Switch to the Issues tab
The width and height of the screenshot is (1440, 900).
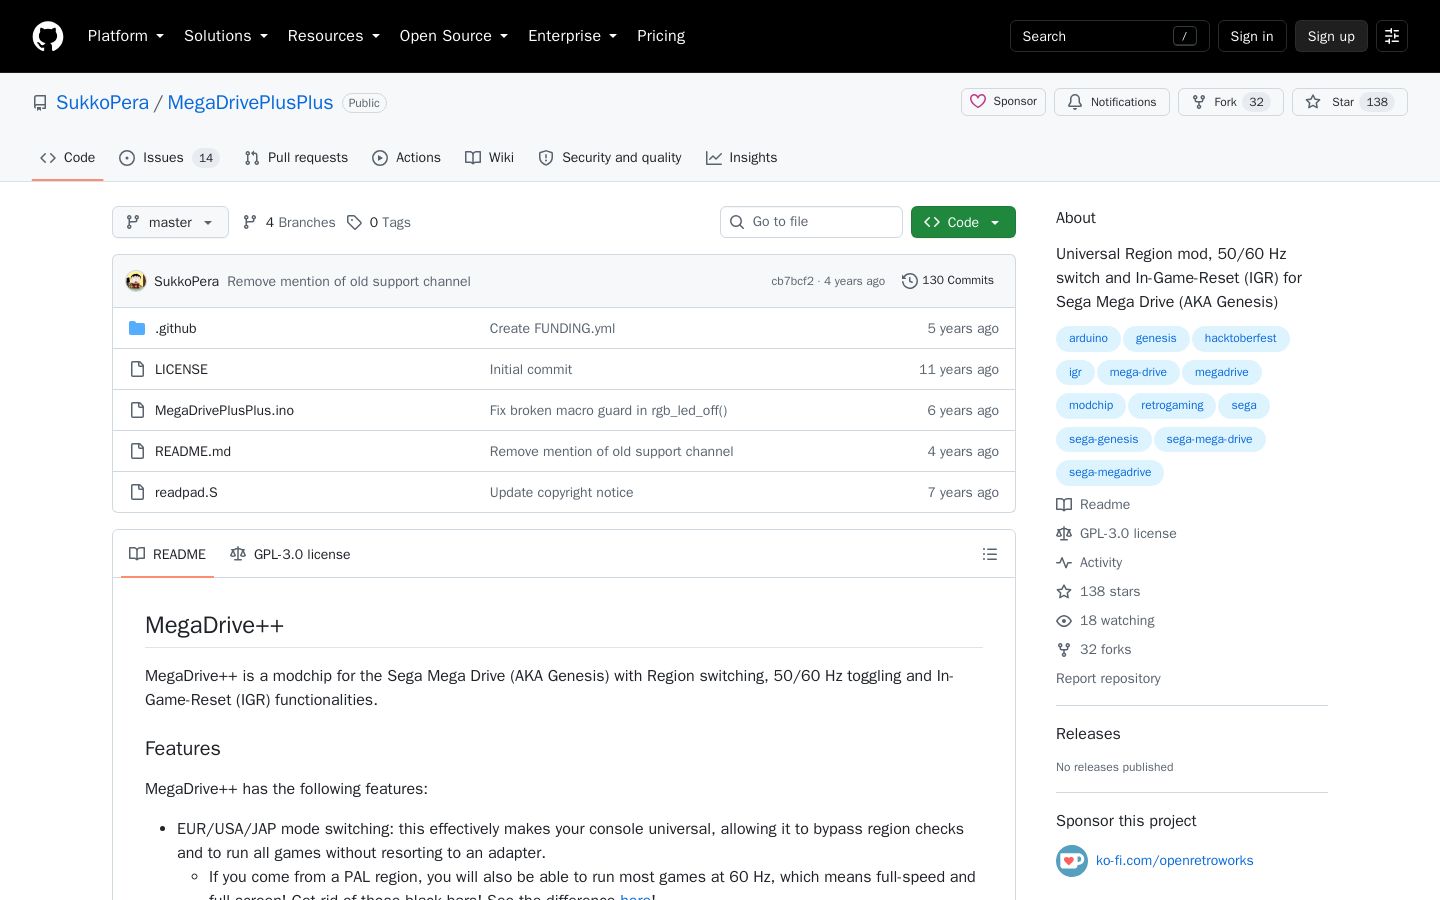(x=169, y=158)
